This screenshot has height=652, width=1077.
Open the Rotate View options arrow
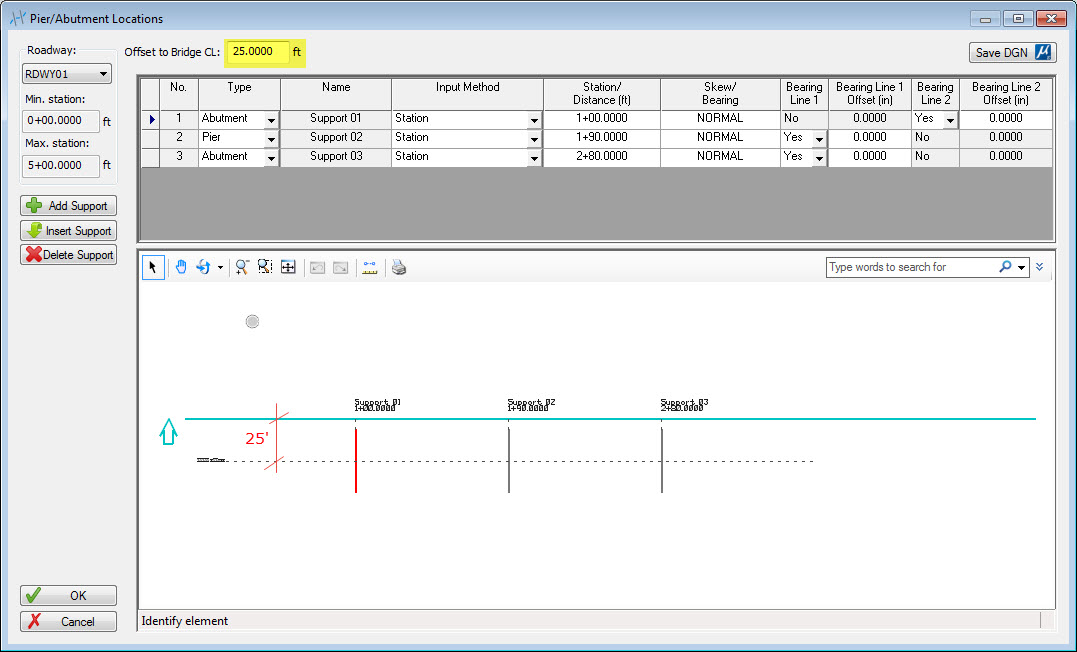(220, 267)
